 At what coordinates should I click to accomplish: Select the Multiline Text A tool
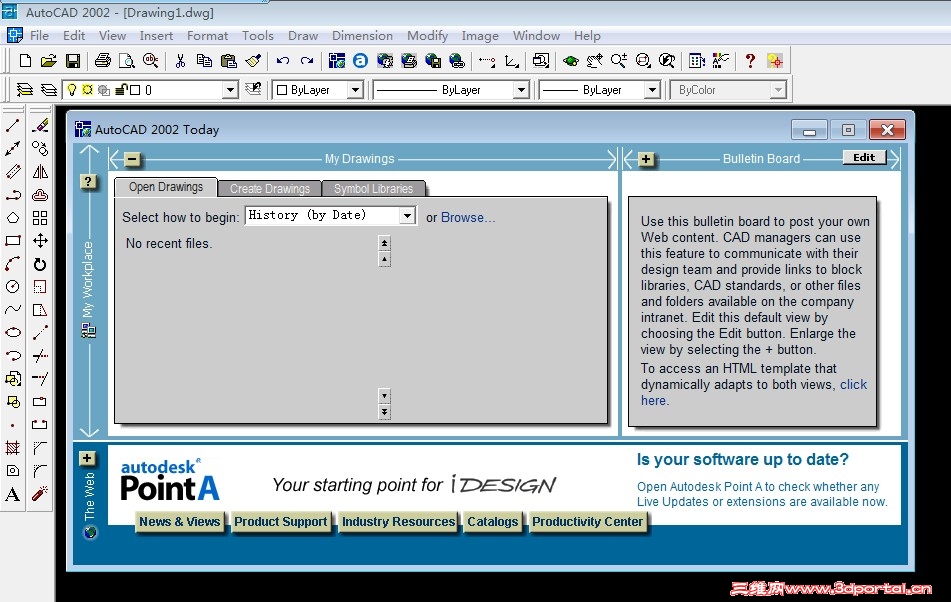pyautogui.click(x=13, y=494)
